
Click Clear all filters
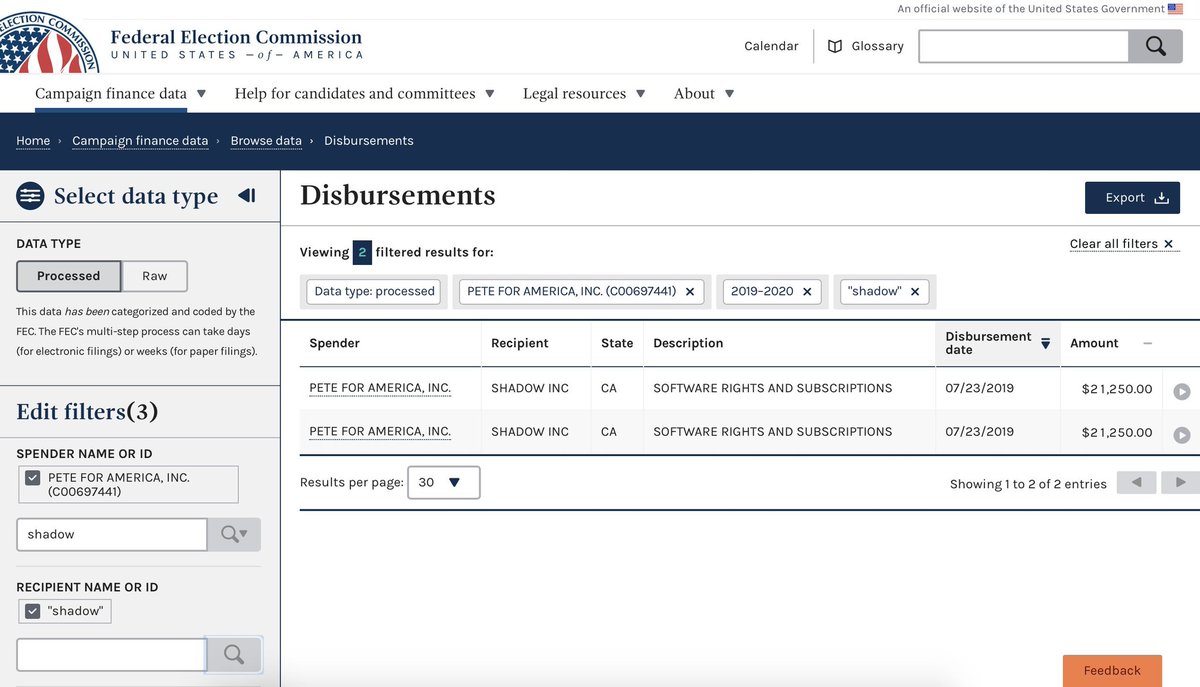pos(1124,244)
